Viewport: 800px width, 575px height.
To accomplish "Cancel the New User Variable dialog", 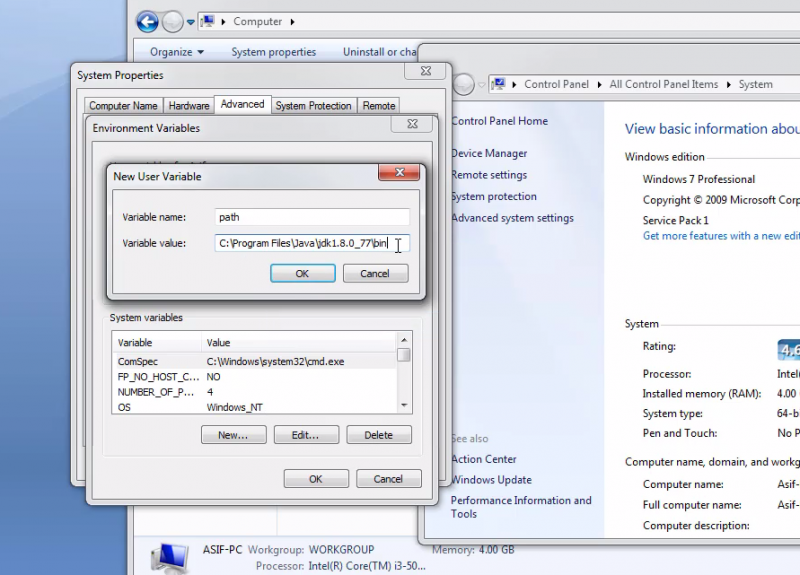I will coord(376,273).
